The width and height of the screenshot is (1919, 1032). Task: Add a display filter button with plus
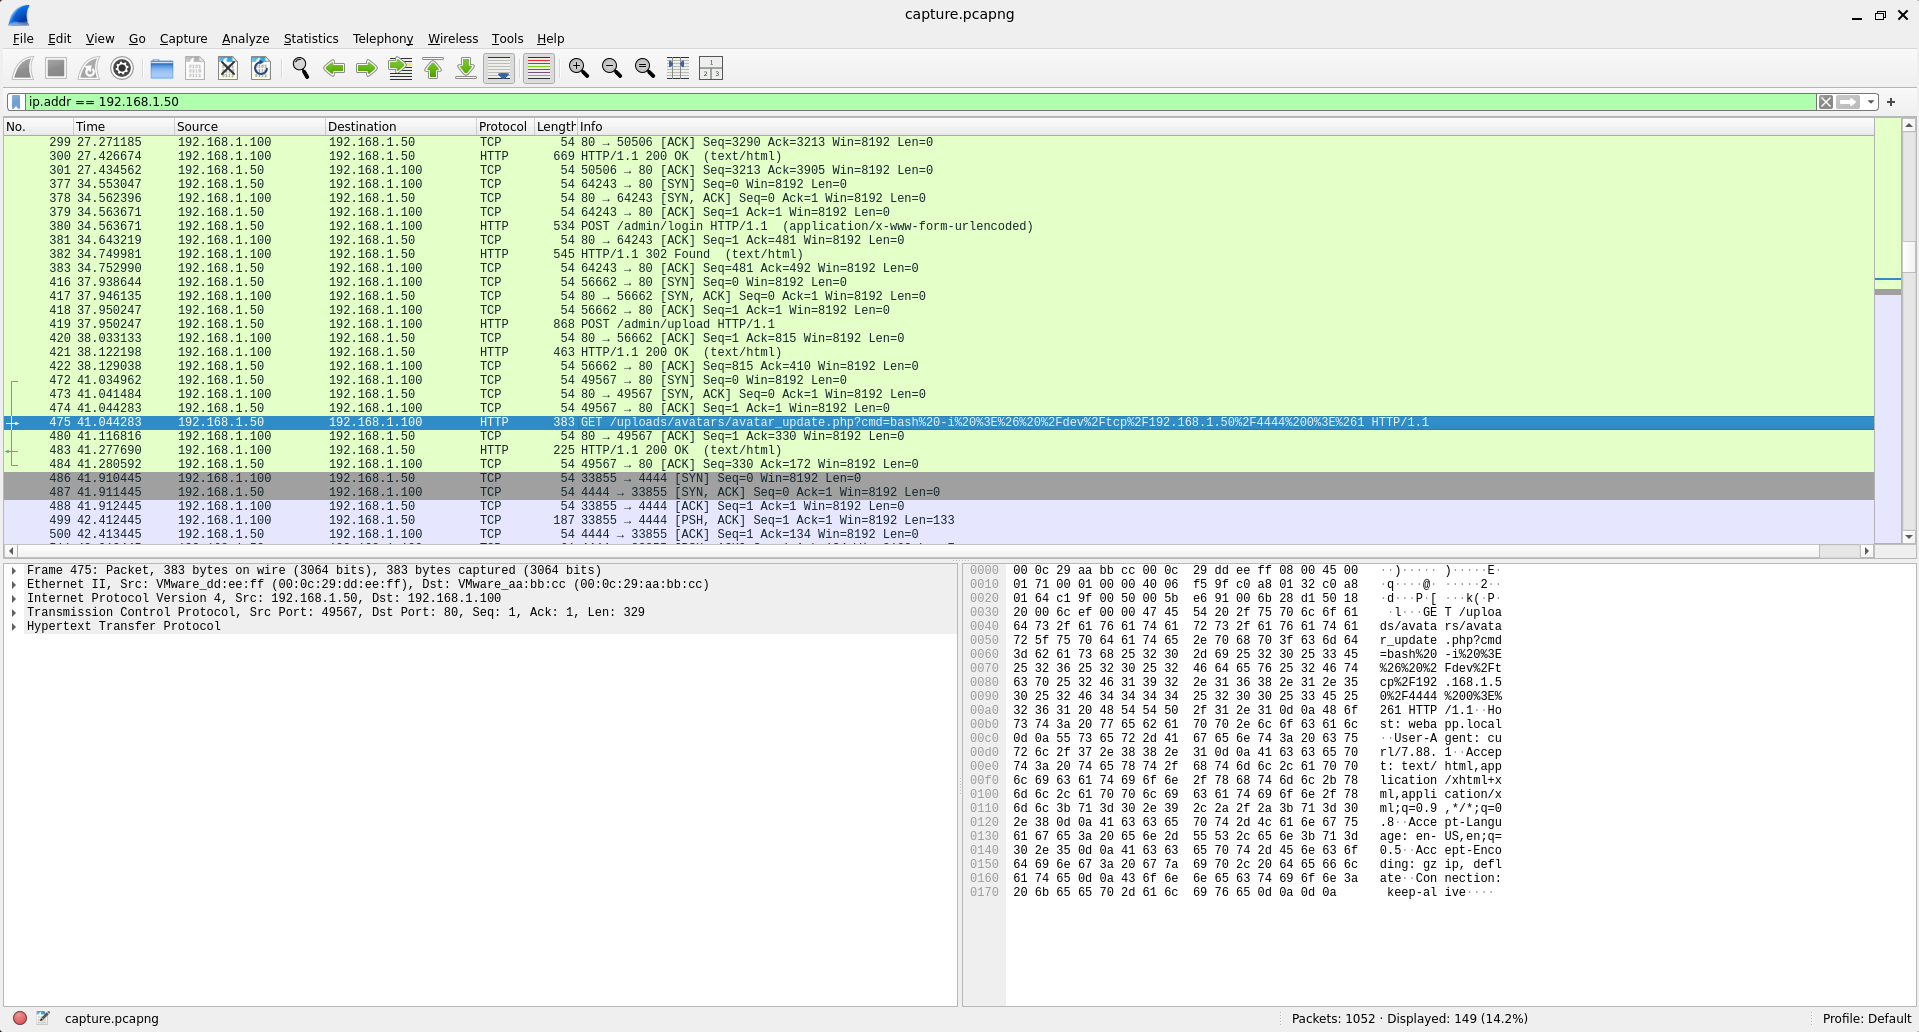coord(1891,102)
